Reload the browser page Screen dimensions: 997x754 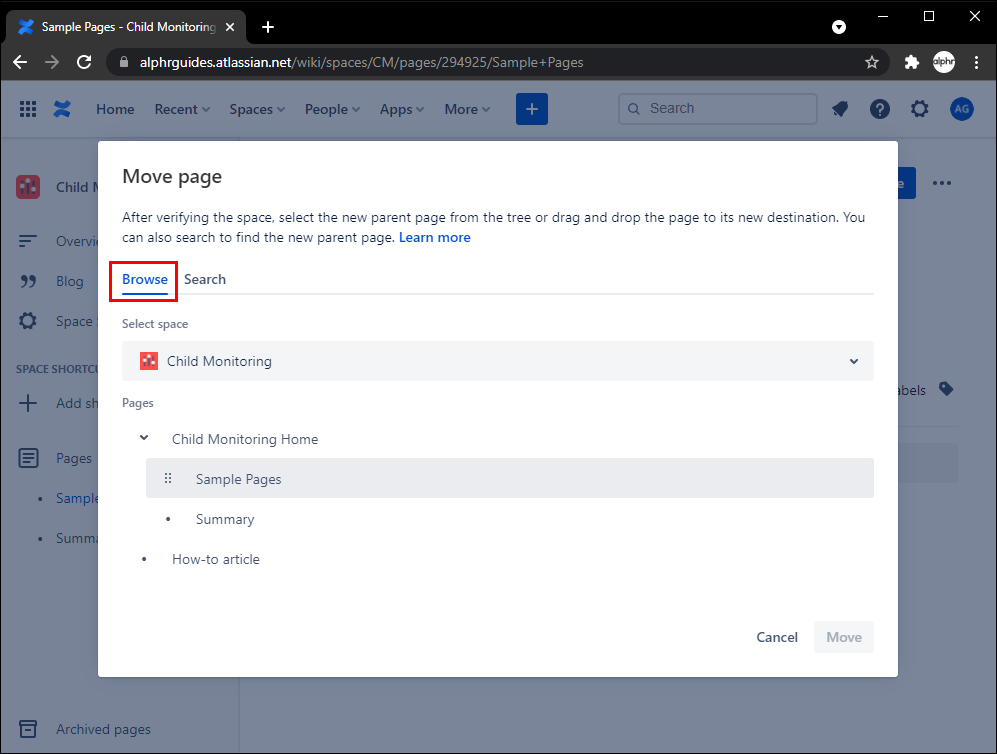pos(84,62)
